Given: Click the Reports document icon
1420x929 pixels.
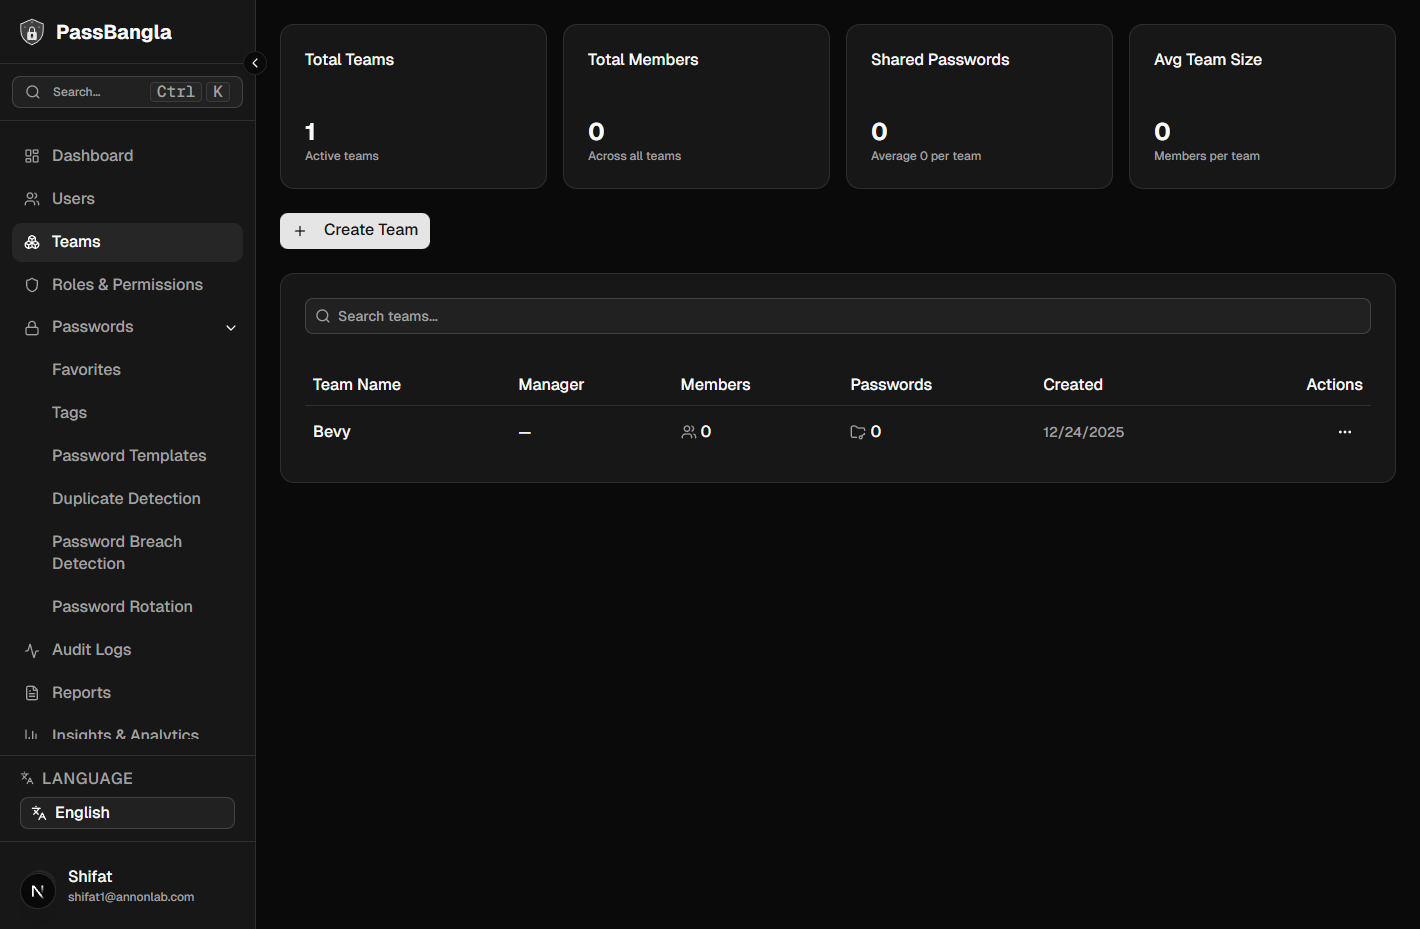Looking at the screenshot, I should 32,693.
